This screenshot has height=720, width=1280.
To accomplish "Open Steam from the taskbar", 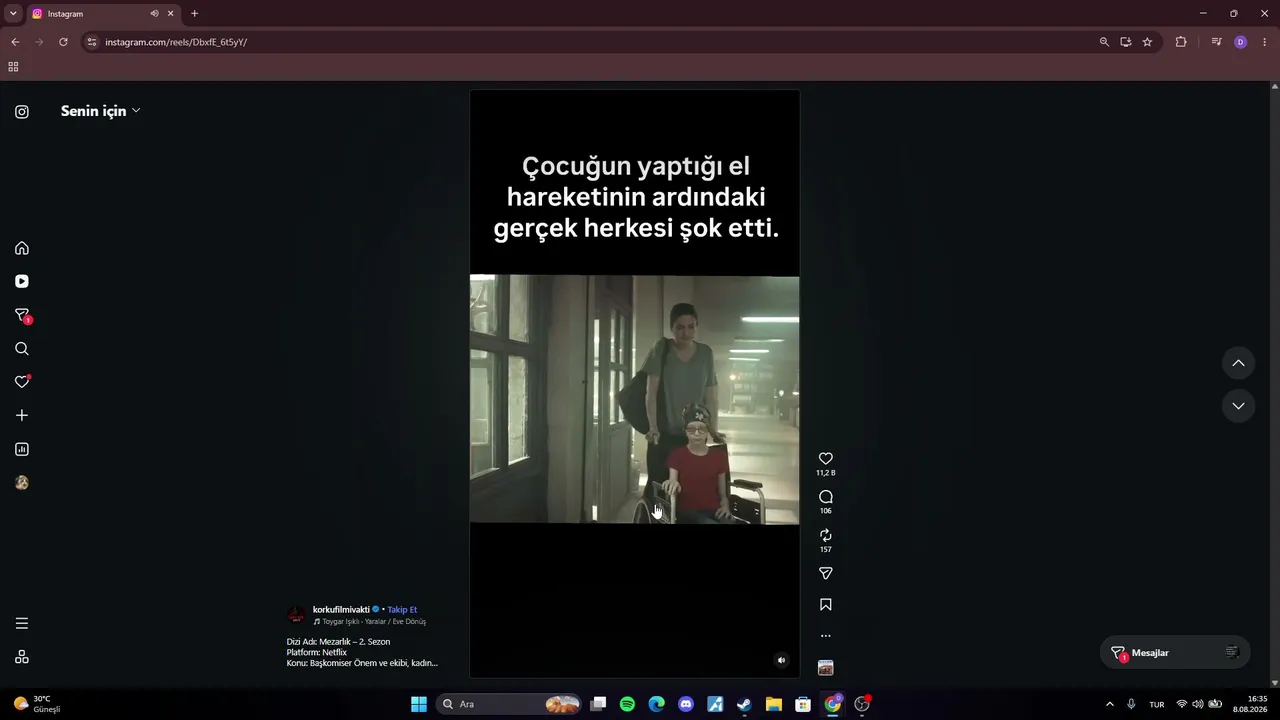I will (x=744, y=704).
